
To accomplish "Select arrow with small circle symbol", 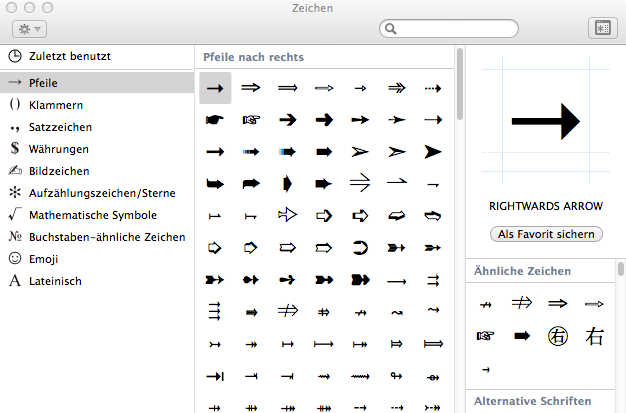I will [x=433, y=377].
